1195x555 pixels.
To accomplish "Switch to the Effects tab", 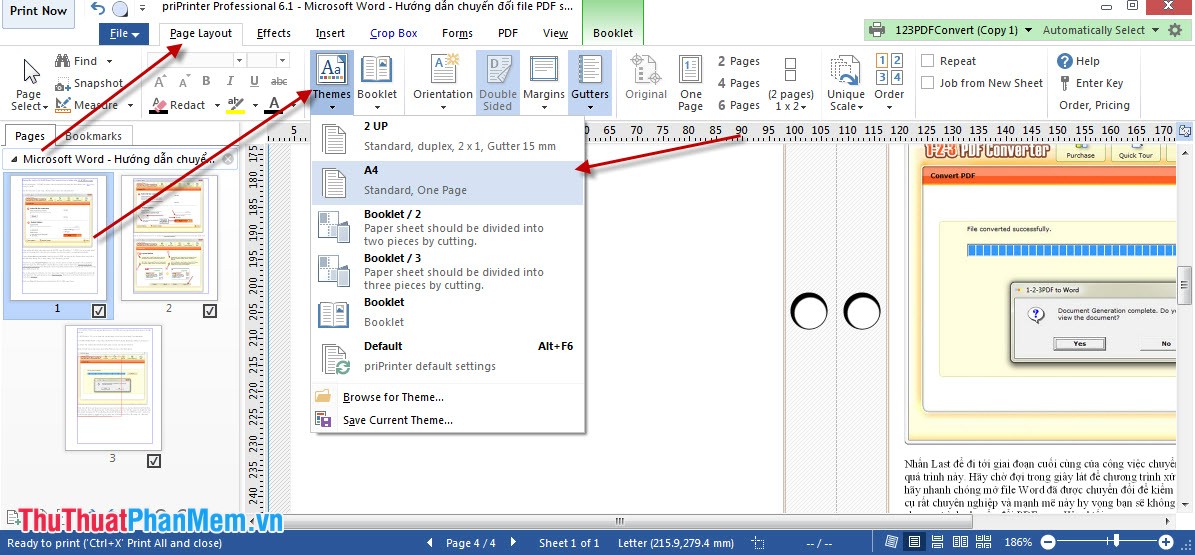I will (x=273, y=33).
